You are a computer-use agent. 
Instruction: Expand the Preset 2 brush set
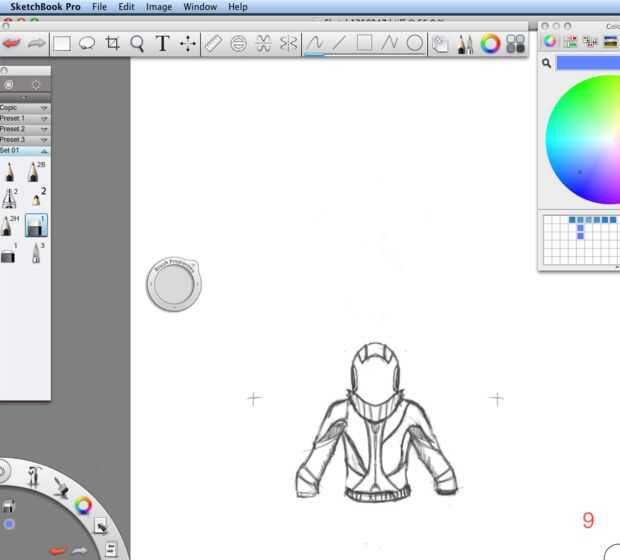25,129
